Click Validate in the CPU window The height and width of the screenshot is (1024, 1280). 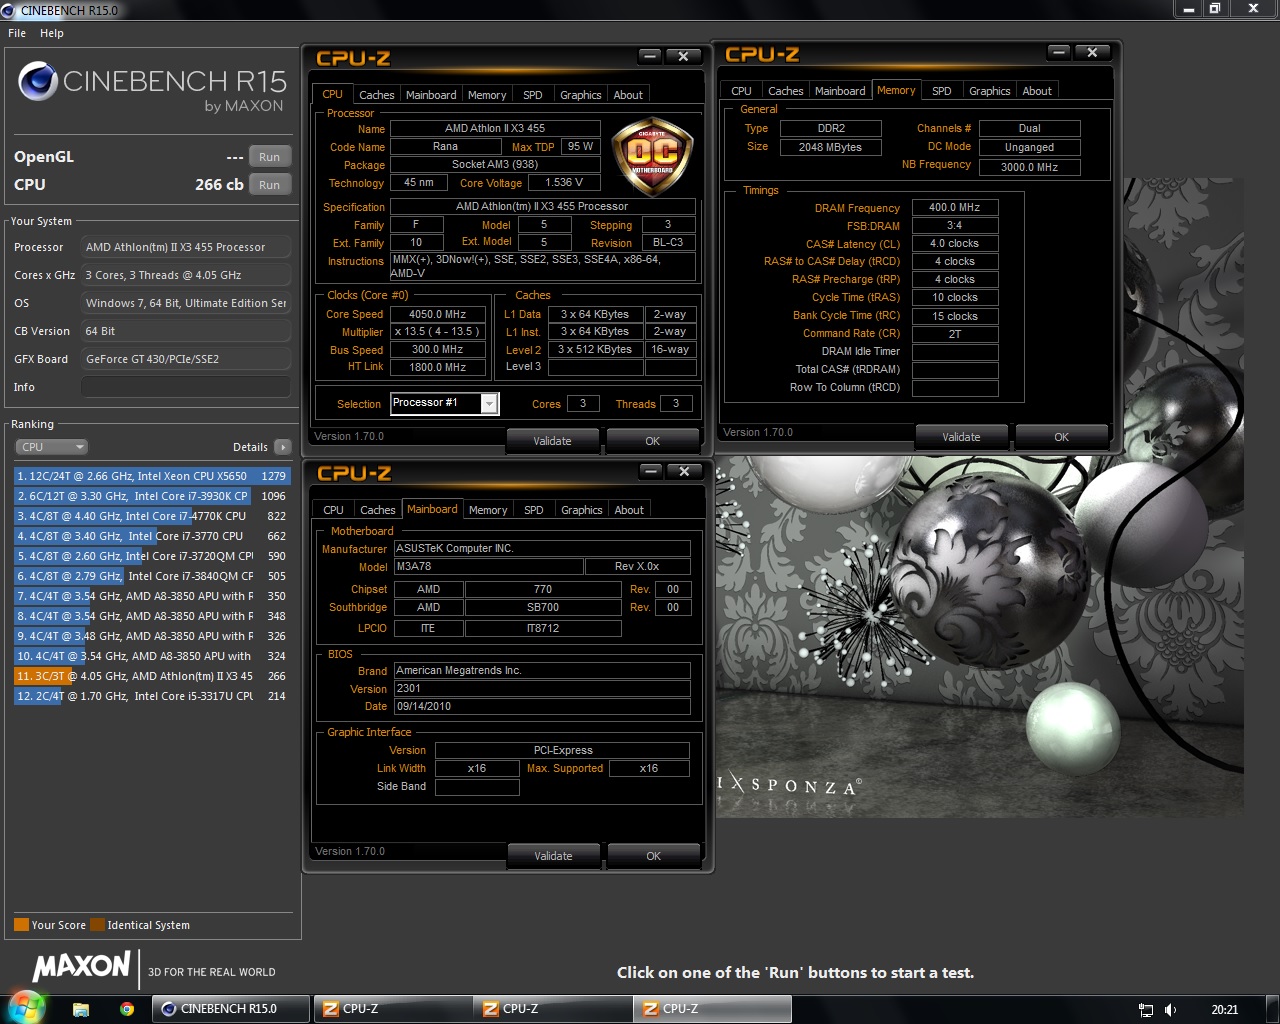552,441
